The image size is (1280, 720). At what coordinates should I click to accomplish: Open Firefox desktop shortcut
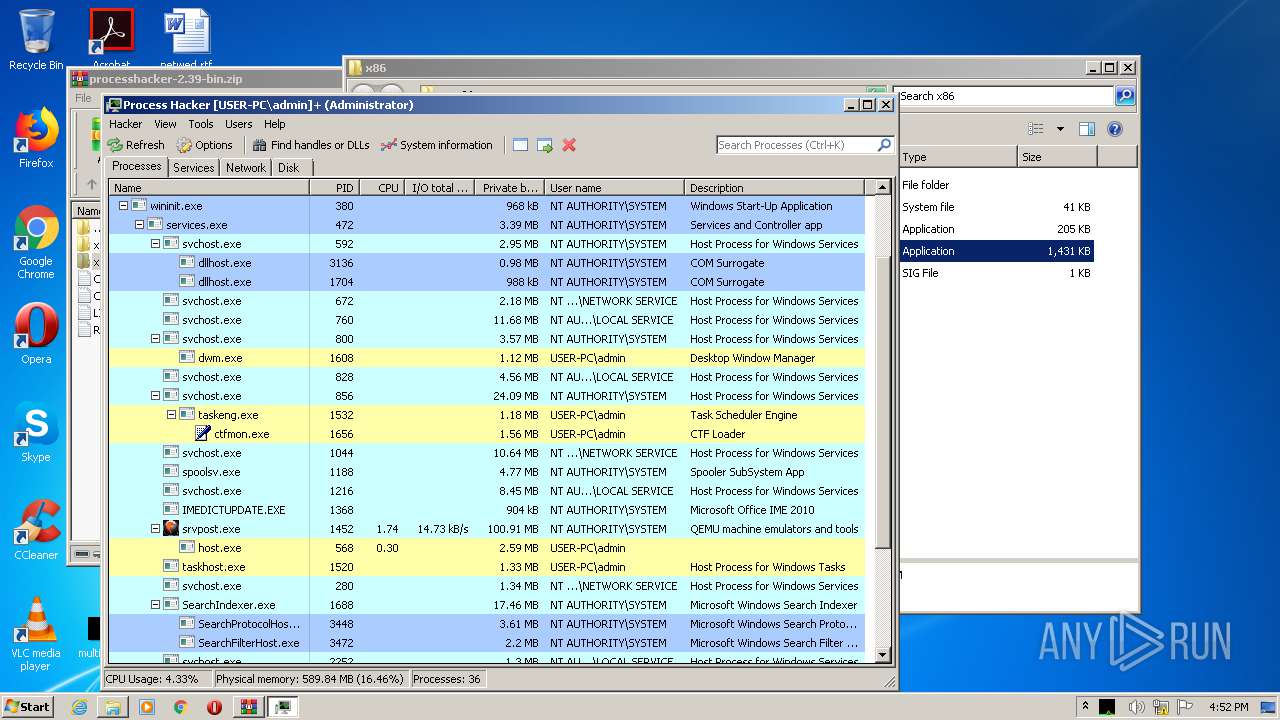click(x=36, y=139)
